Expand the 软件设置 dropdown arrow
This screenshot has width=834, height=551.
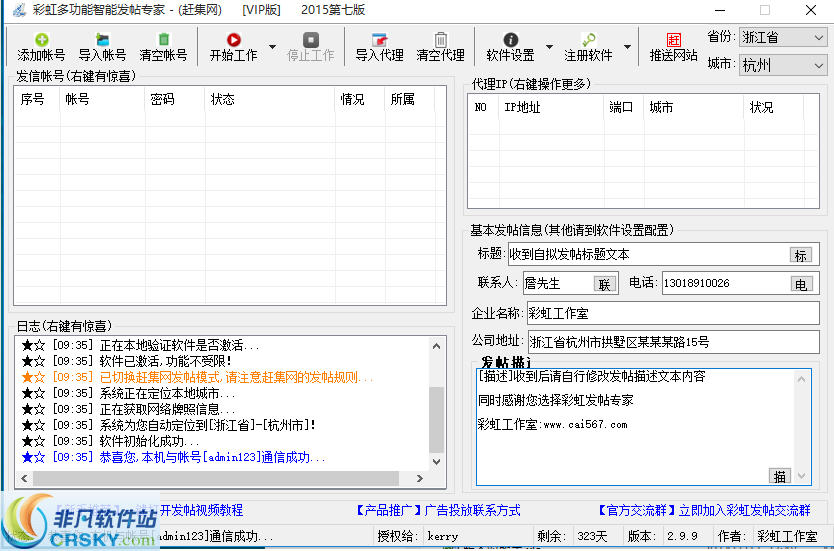coord(549,47)
